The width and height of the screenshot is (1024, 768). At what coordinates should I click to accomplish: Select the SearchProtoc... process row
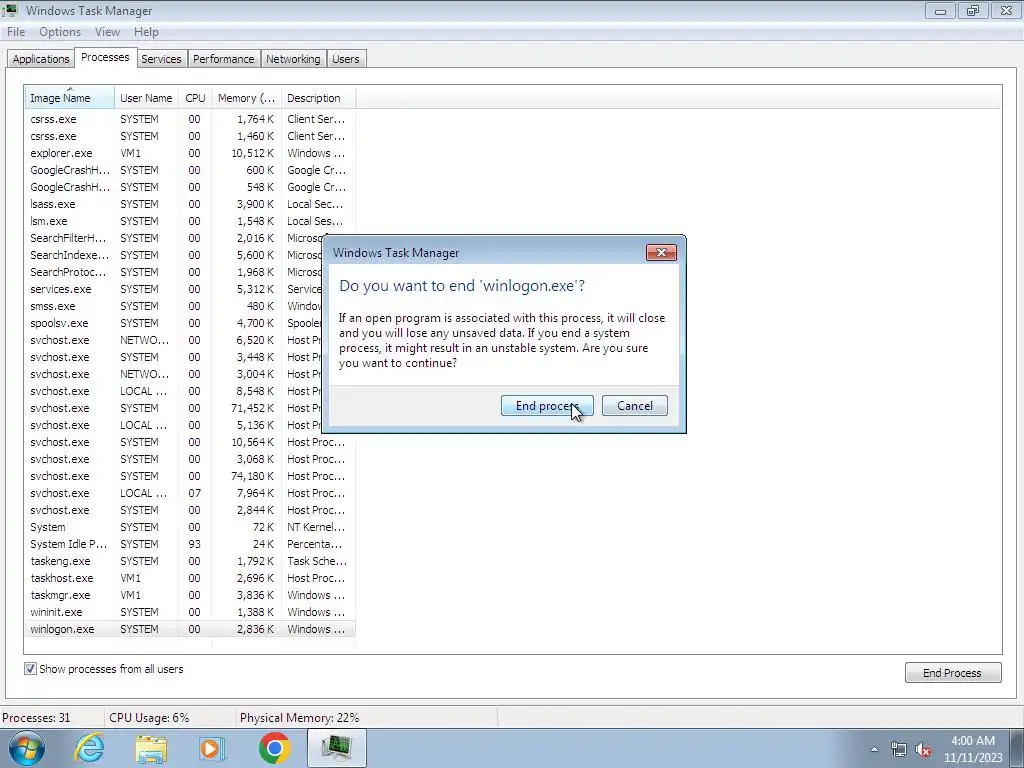pos(174,272)
